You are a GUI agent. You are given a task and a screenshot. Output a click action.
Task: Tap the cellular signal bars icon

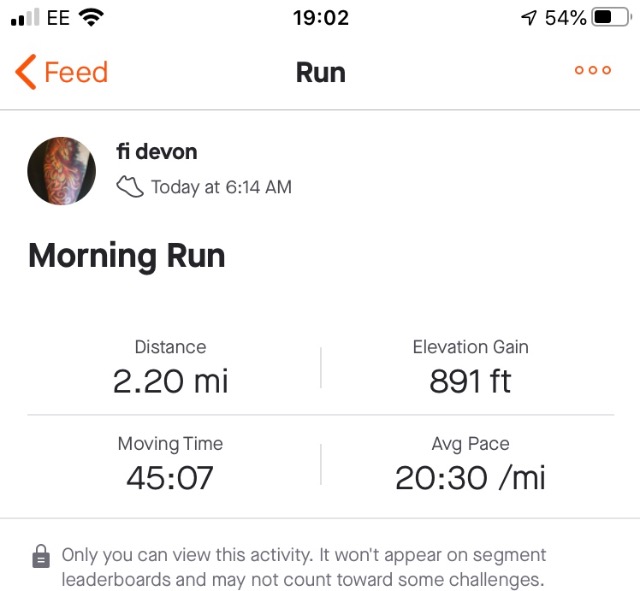(25, 17)
